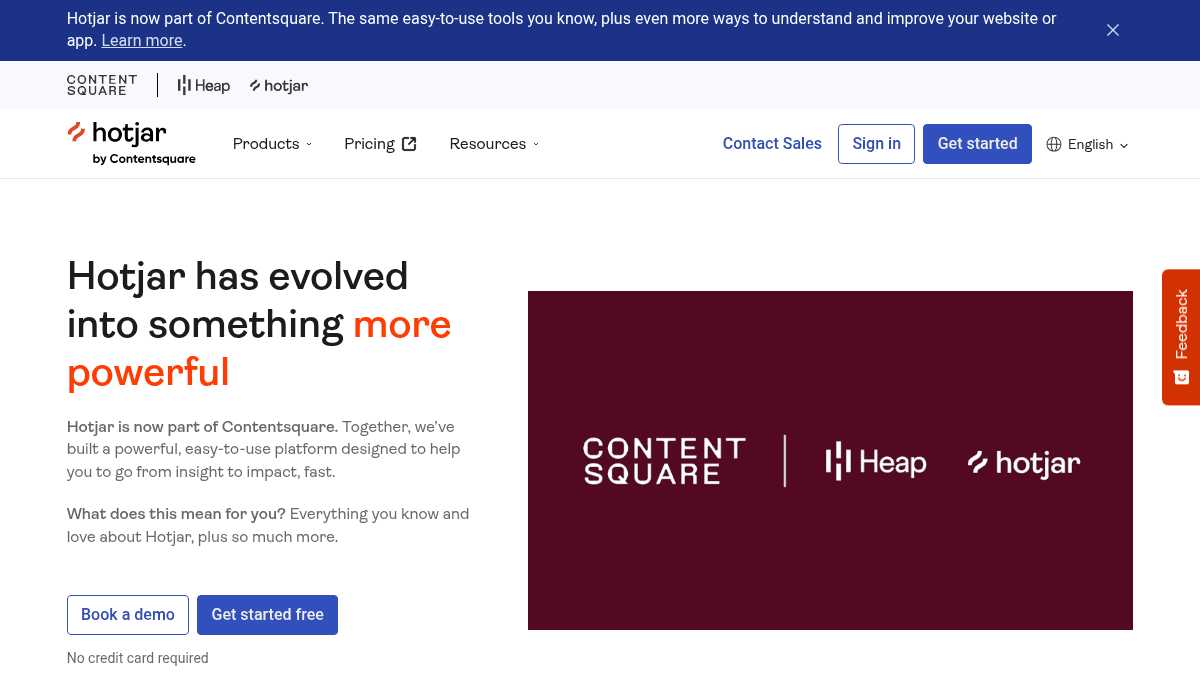Dismiss the Contentsquare announcement banner
The image size is (1200, 675).
pyautogui.click(x=1113, y=30)
